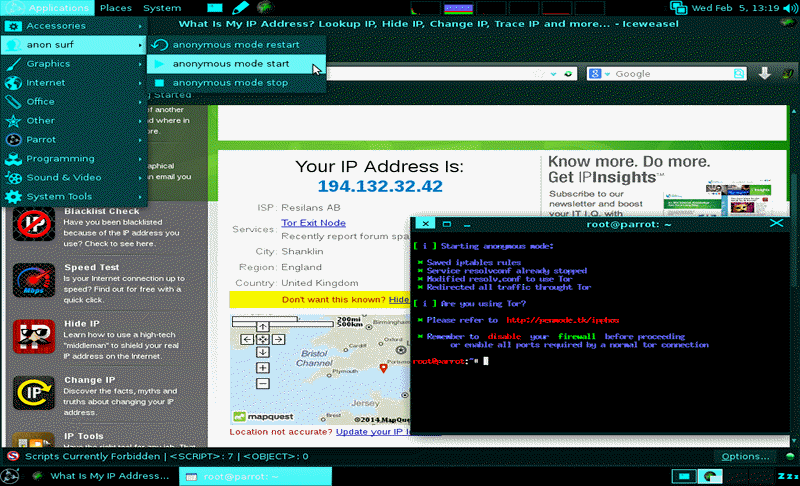Zoom in on the map
800x486 pixels.
click(x=263, y=368)
